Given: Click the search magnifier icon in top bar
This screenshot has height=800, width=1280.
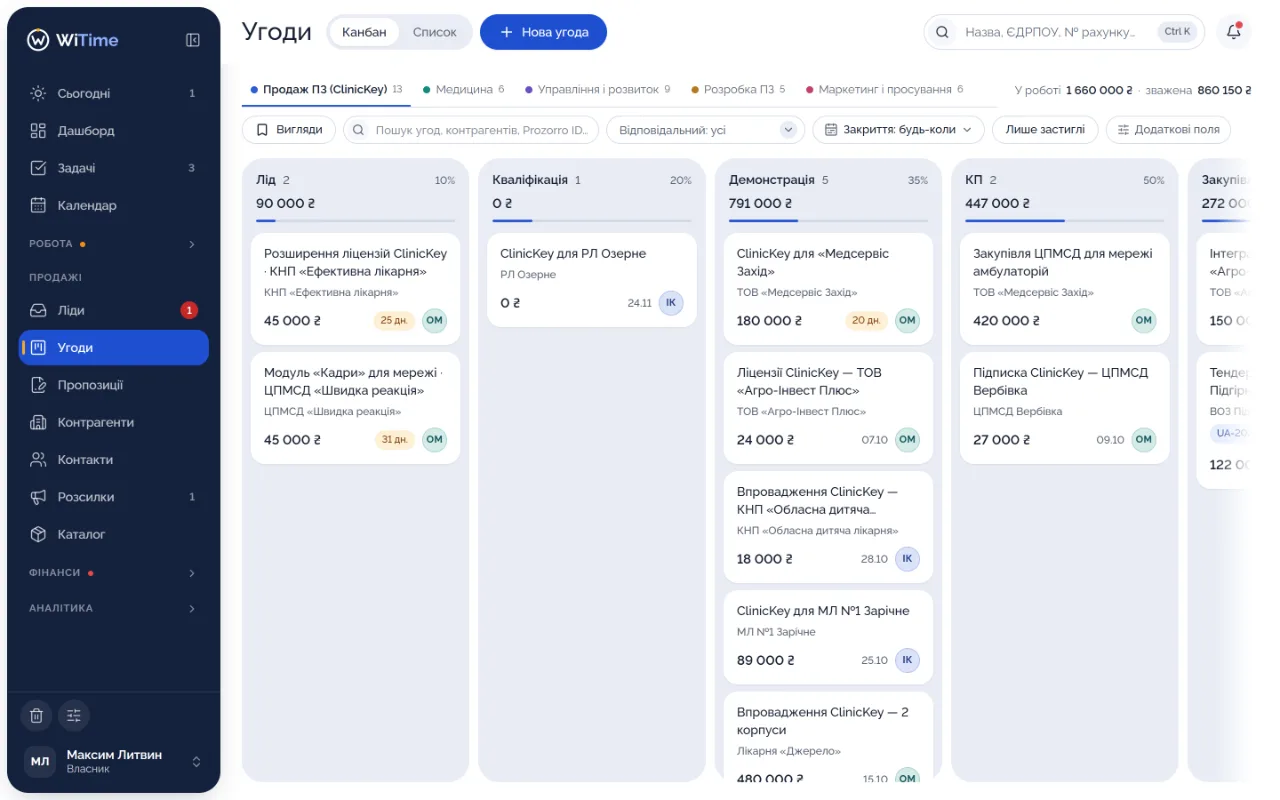Looking at the screenshot, I should tap(942, 32).
